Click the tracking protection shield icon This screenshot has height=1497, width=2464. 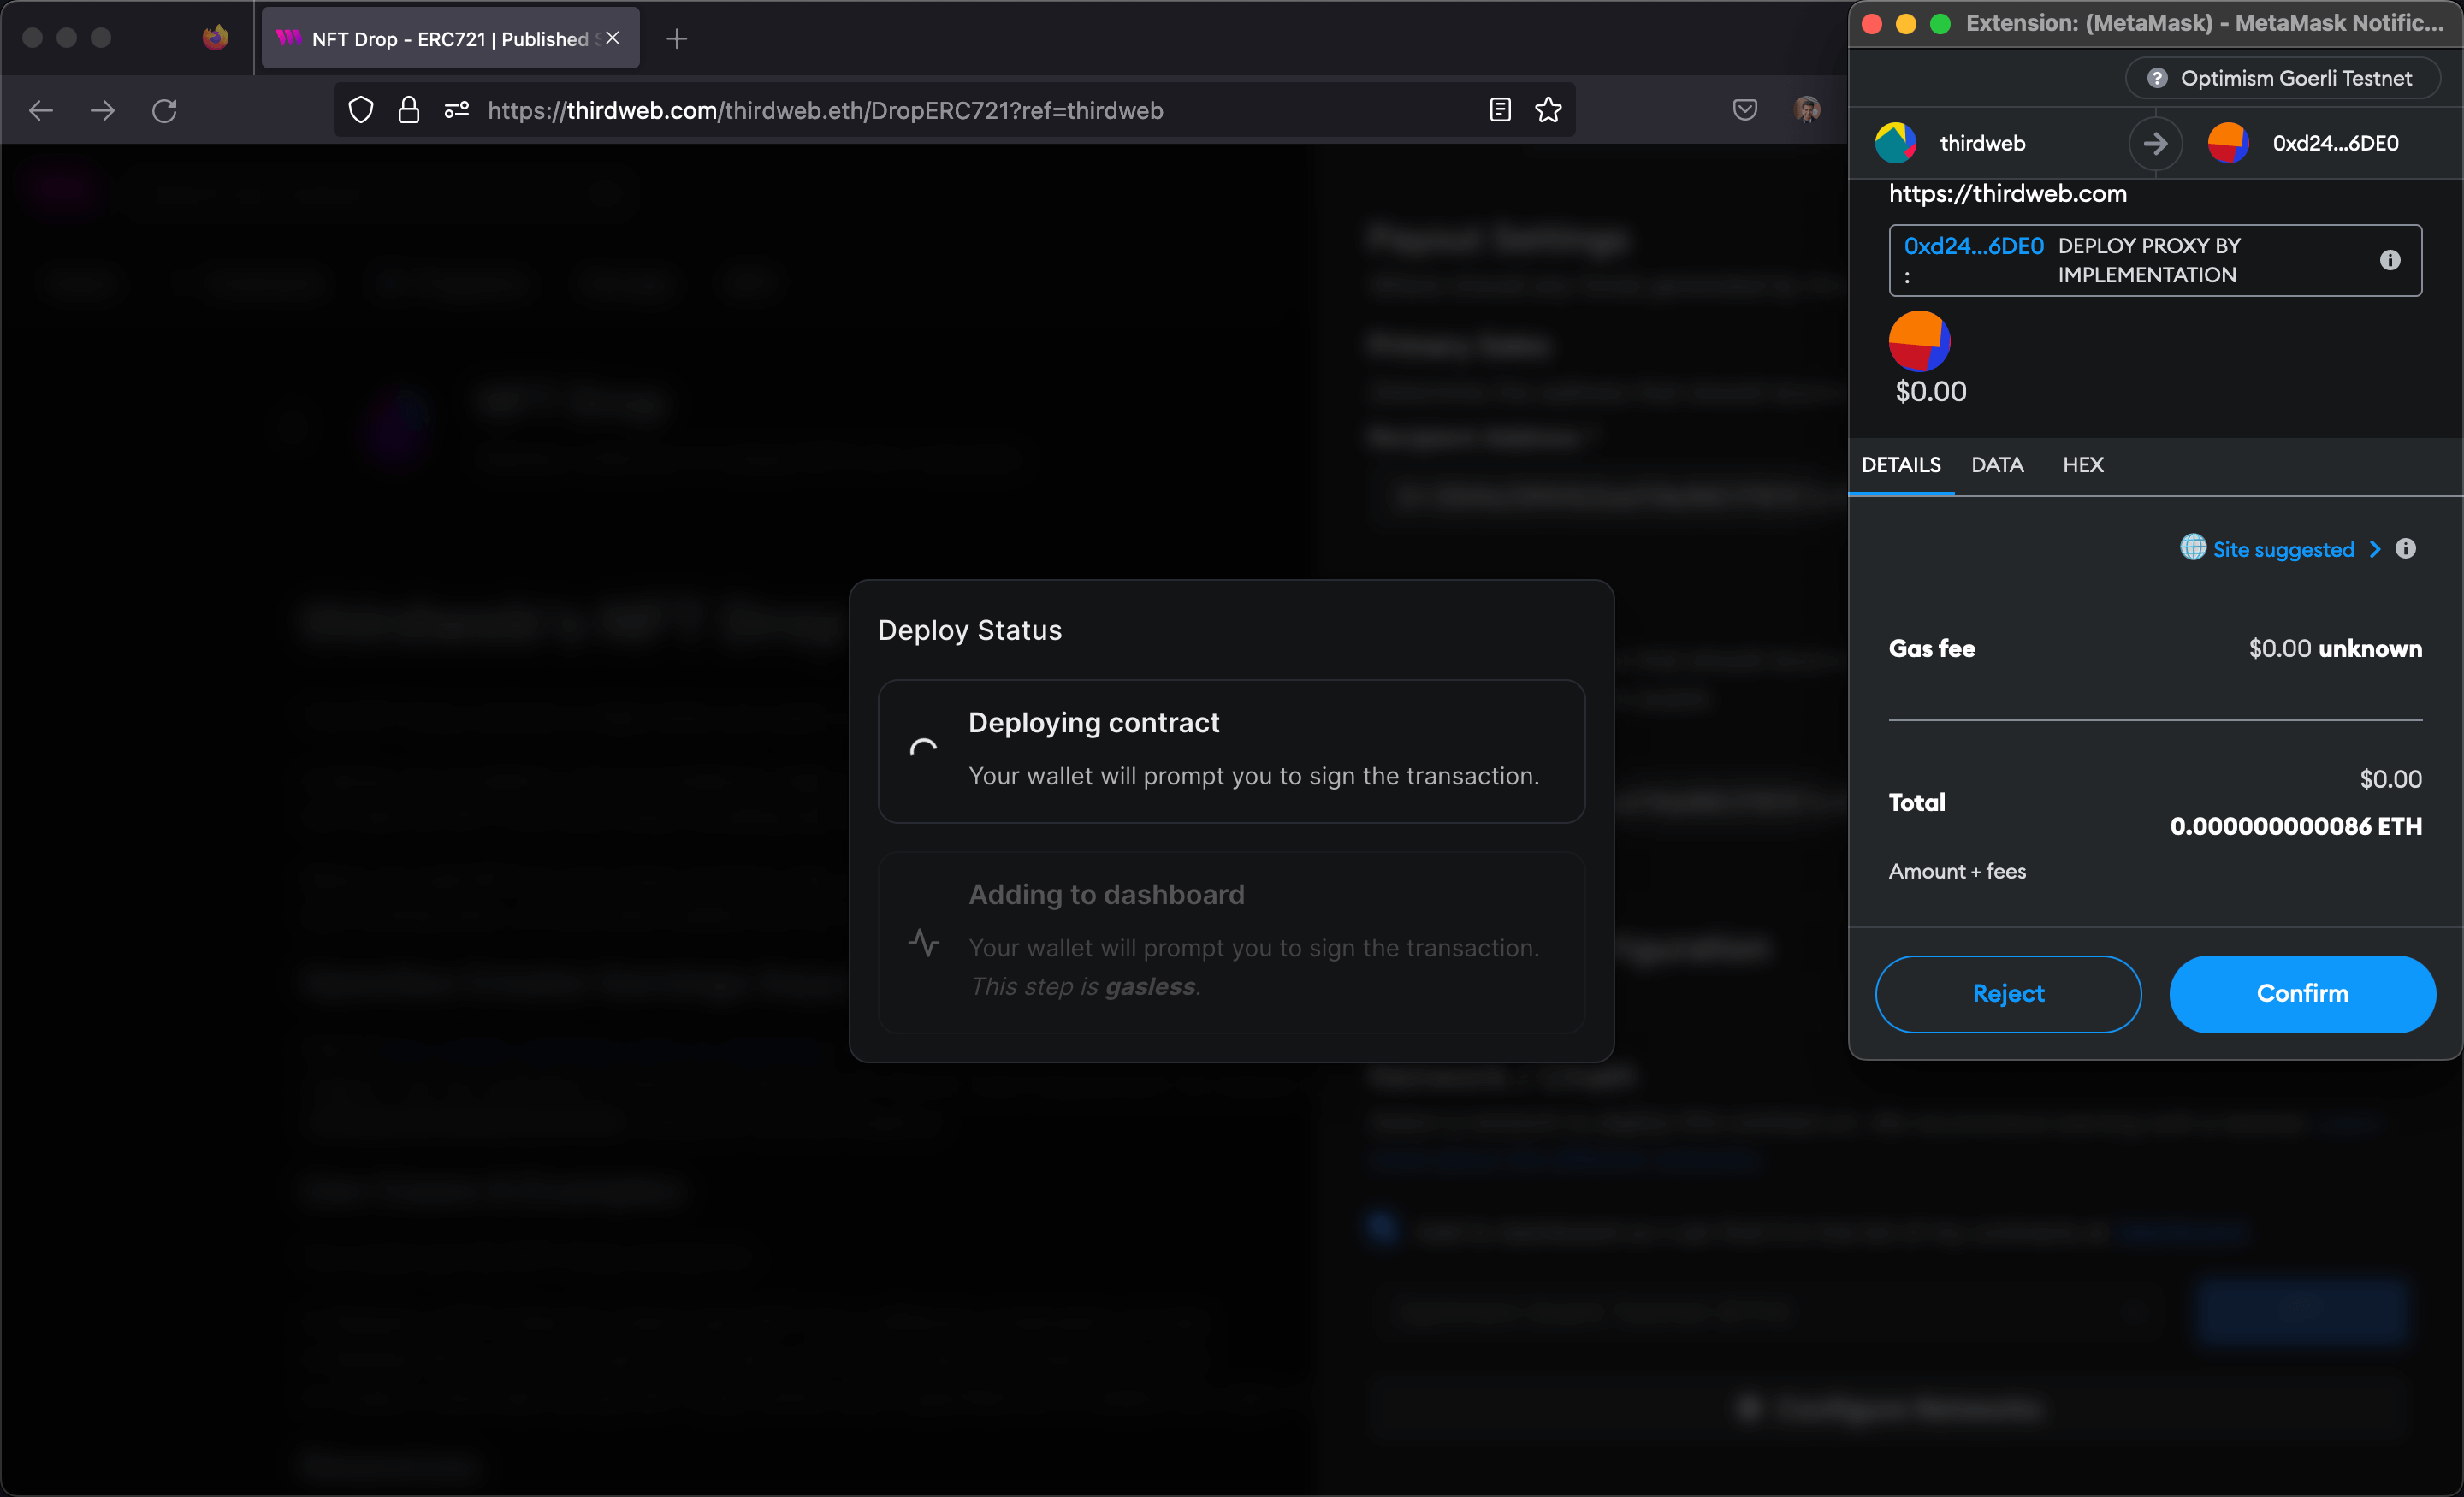(361, 110)
